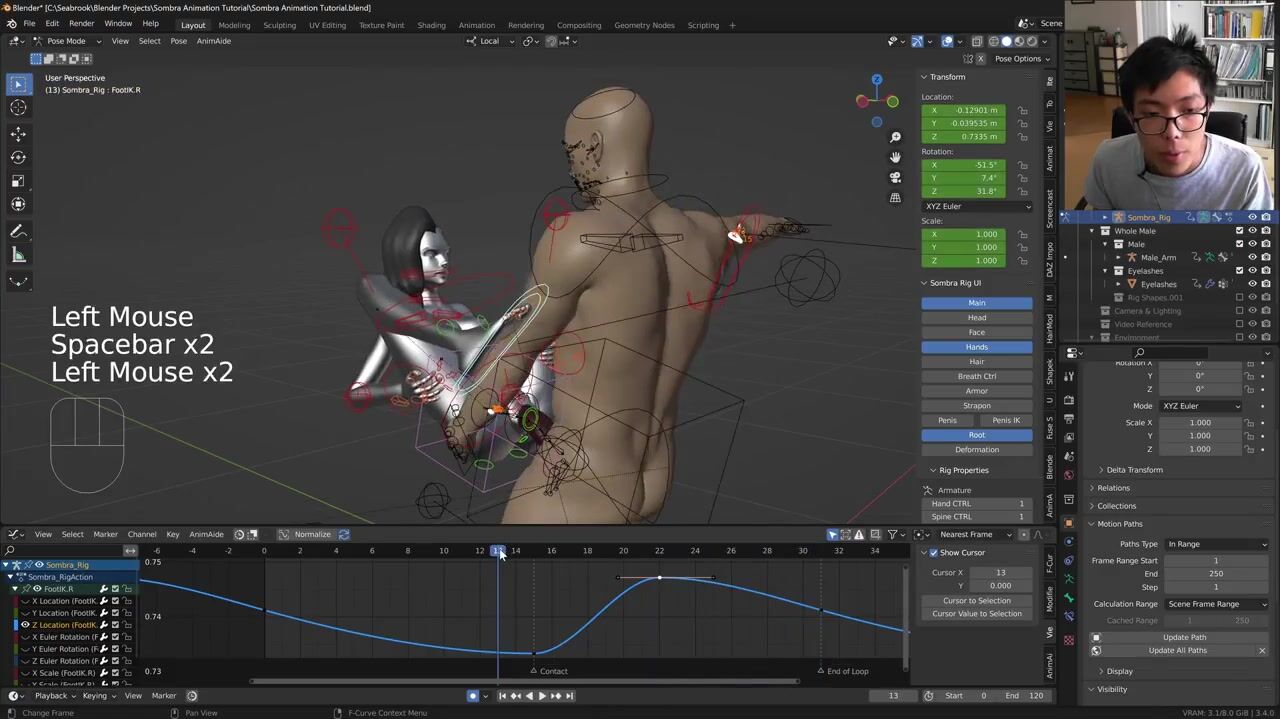This screenshot has height=719, width=1280.
Task: Open the Paths Type In Range dropdown
Action: click(1216, 544)
